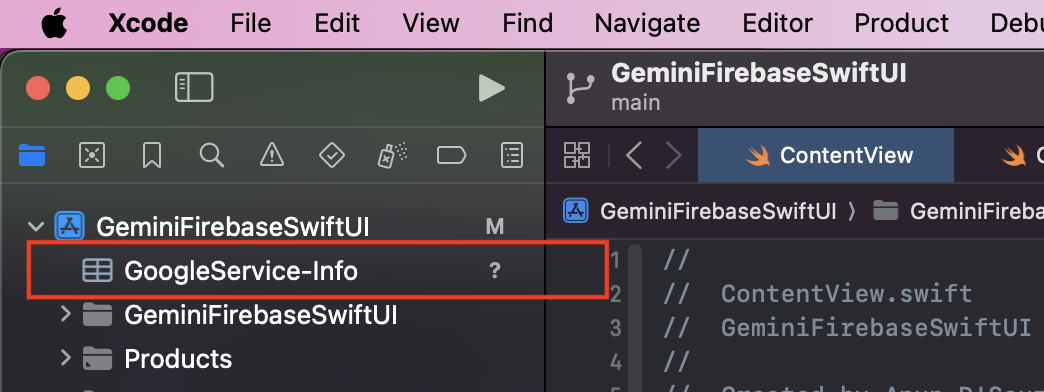1044x392 pixels.
Task: Show the Source Control navigator
Action: pos(91,156)
